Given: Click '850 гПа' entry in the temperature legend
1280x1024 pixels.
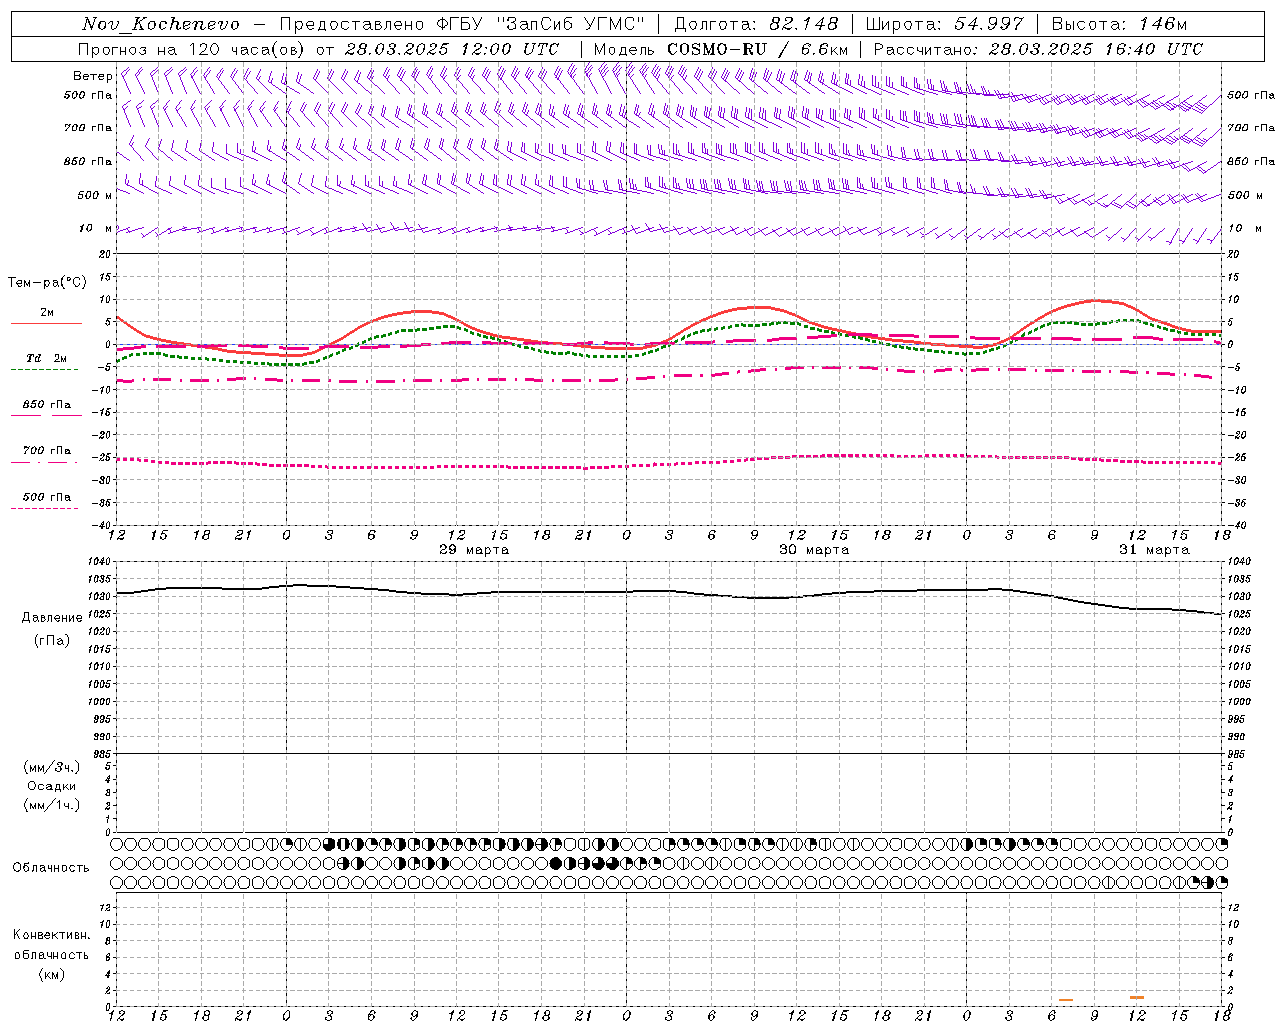Looking at the screenshot, I should tap(46, 404).
